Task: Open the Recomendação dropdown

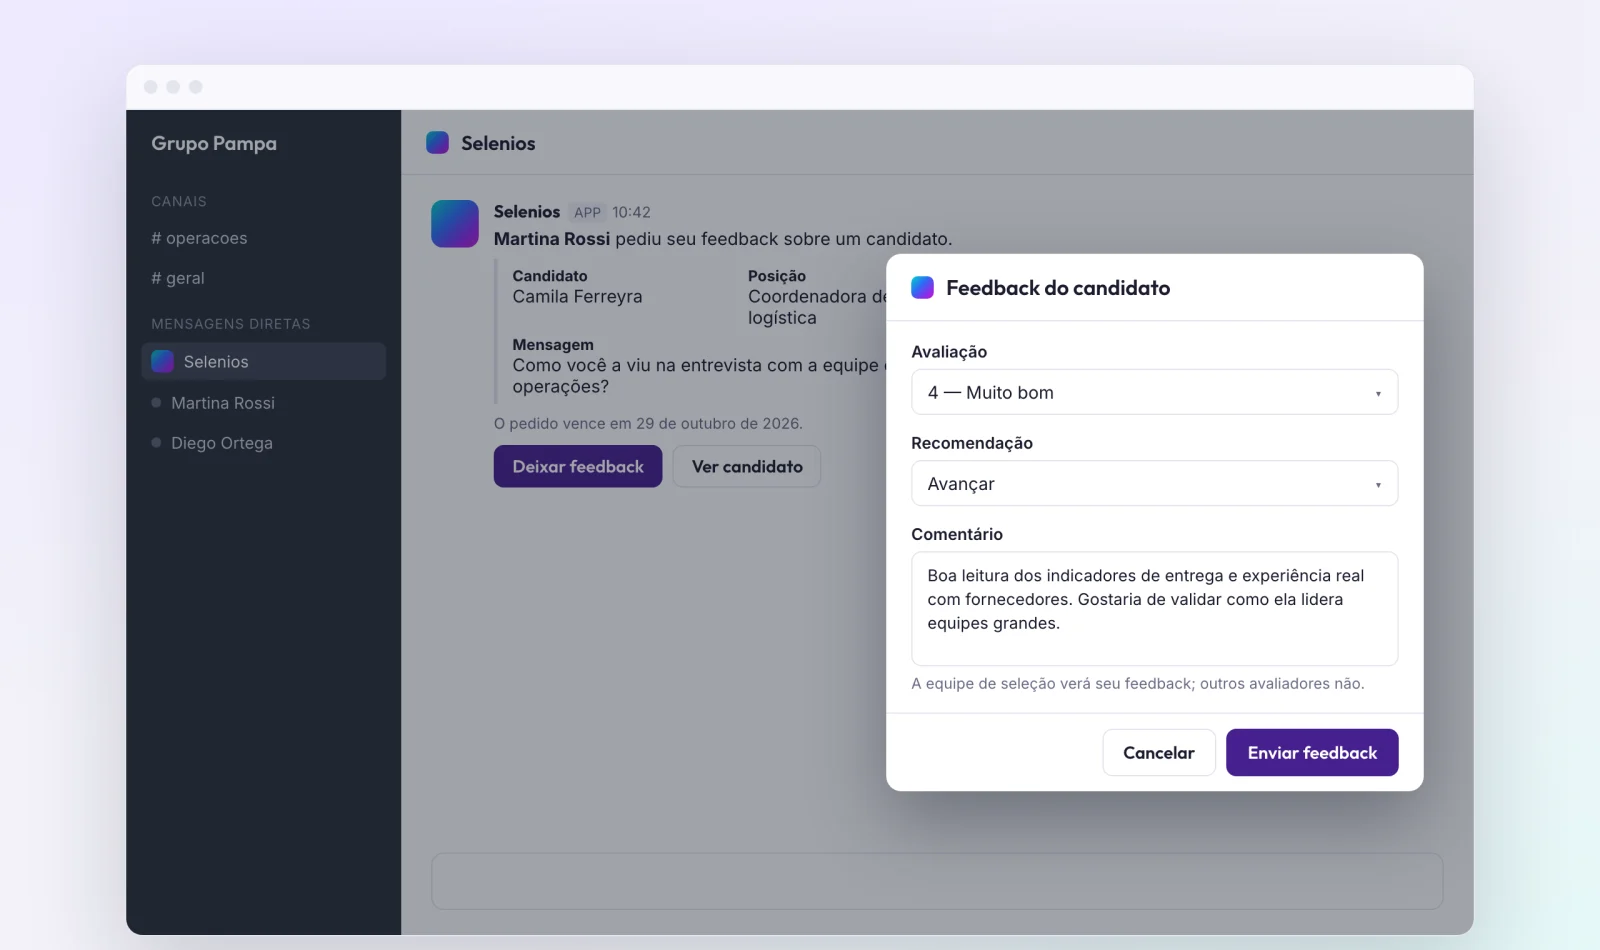Action: coord(1154,483)
